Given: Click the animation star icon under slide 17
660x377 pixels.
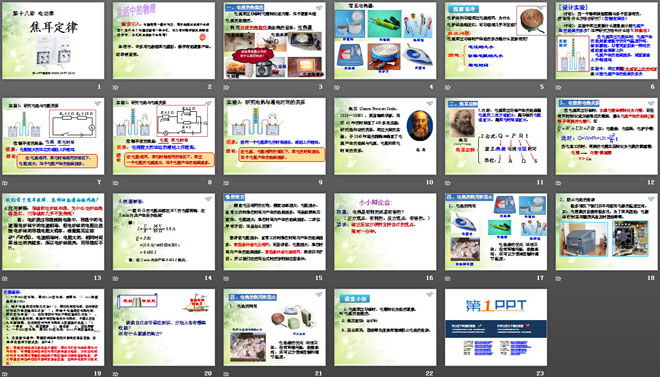Looking at the screenshot, I should [x=447, y=278].
